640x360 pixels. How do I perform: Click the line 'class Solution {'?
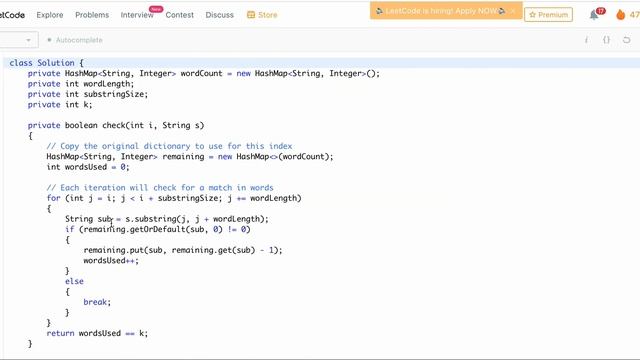pos(46,63)
